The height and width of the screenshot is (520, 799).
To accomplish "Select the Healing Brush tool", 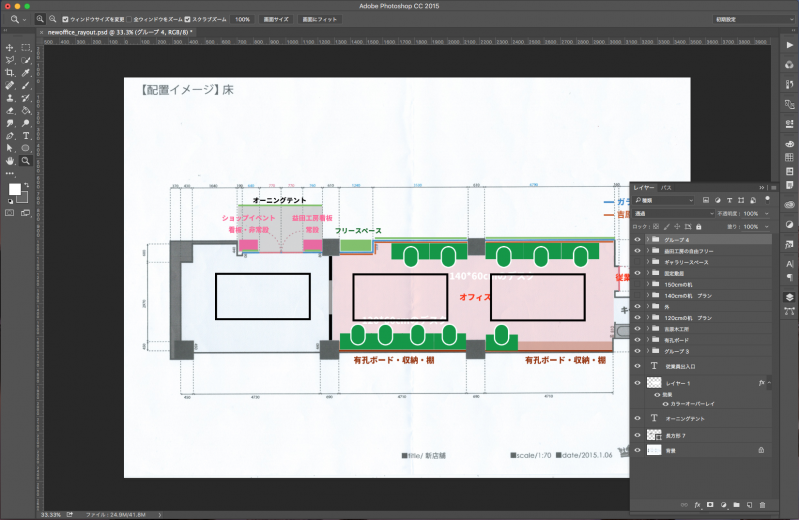I will coord(10,85).
